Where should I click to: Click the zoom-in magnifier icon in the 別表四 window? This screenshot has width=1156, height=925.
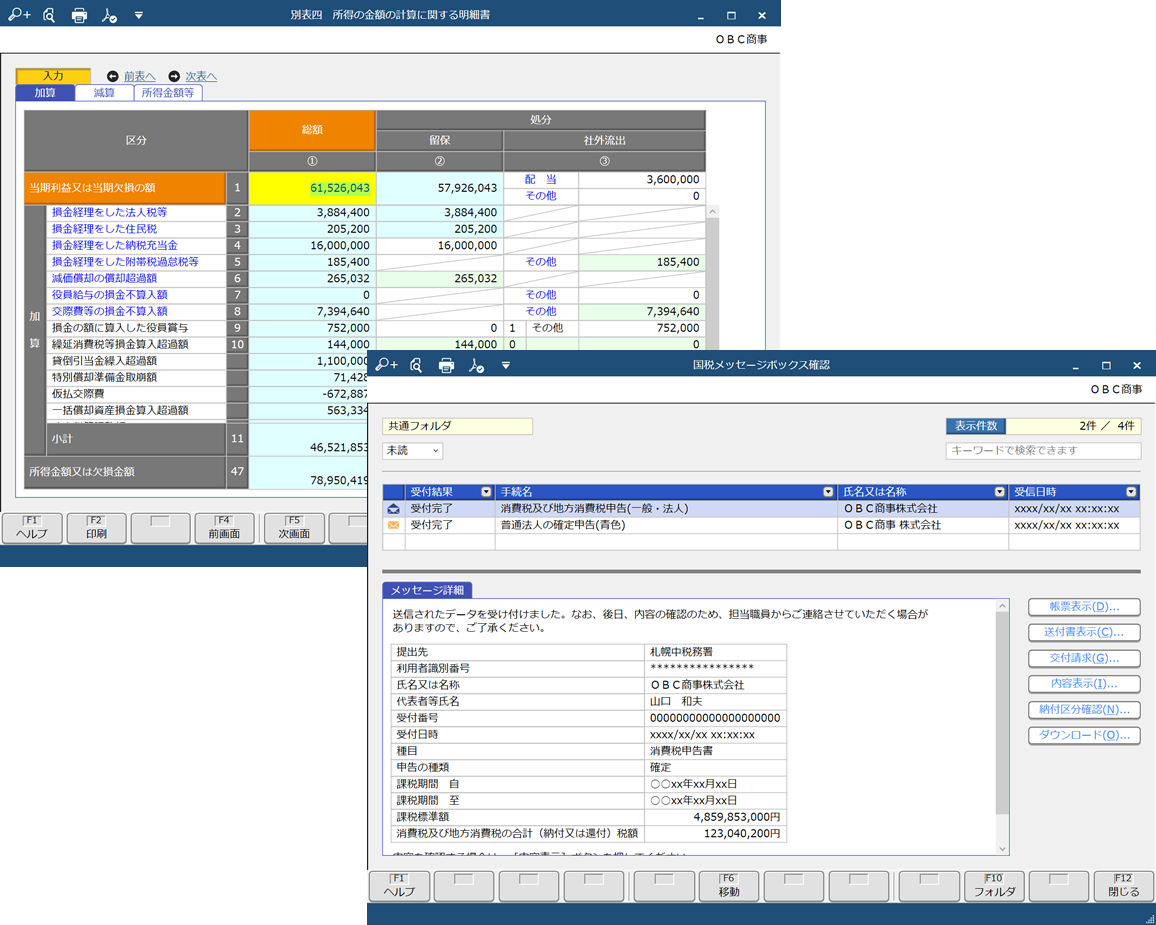(18, 16)
